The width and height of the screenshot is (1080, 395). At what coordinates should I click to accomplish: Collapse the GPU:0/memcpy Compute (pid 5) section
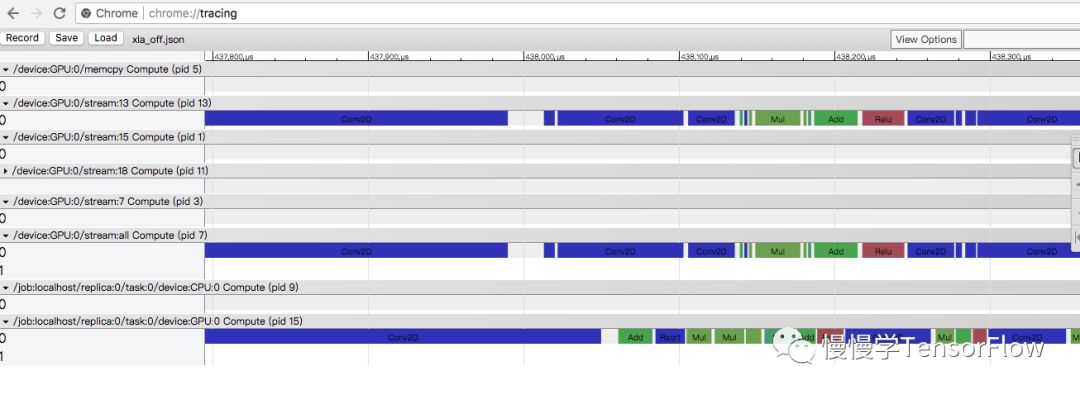[6, 70]
